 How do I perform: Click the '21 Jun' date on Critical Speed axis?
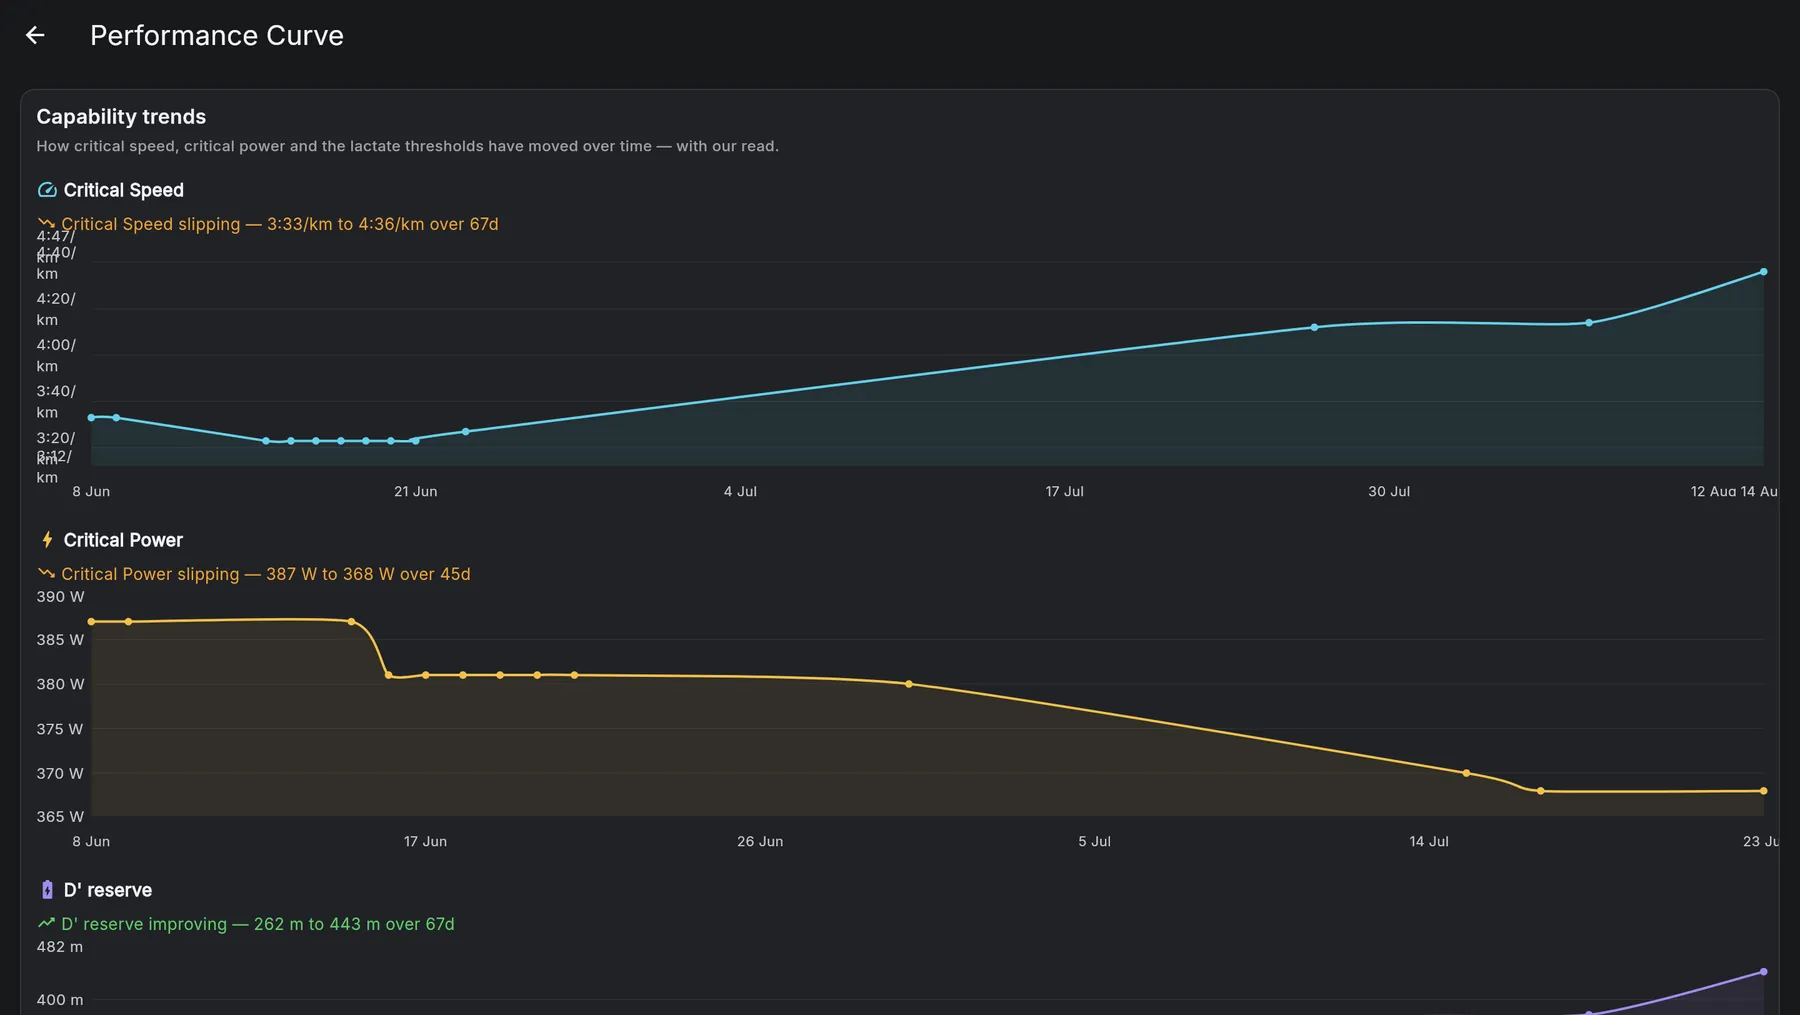pos(416,492)
